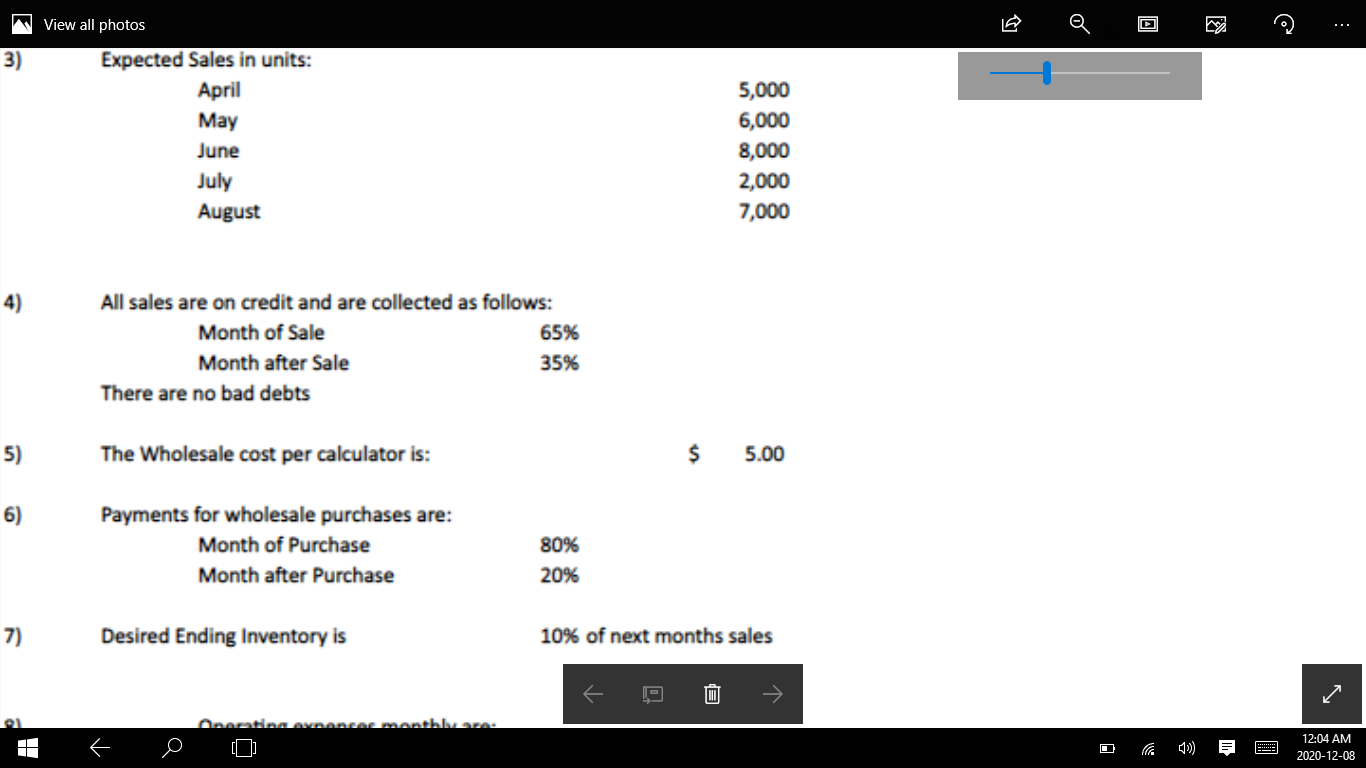
Task: Open the network flyout from the tray
Action: click(x=1147, y=747)
